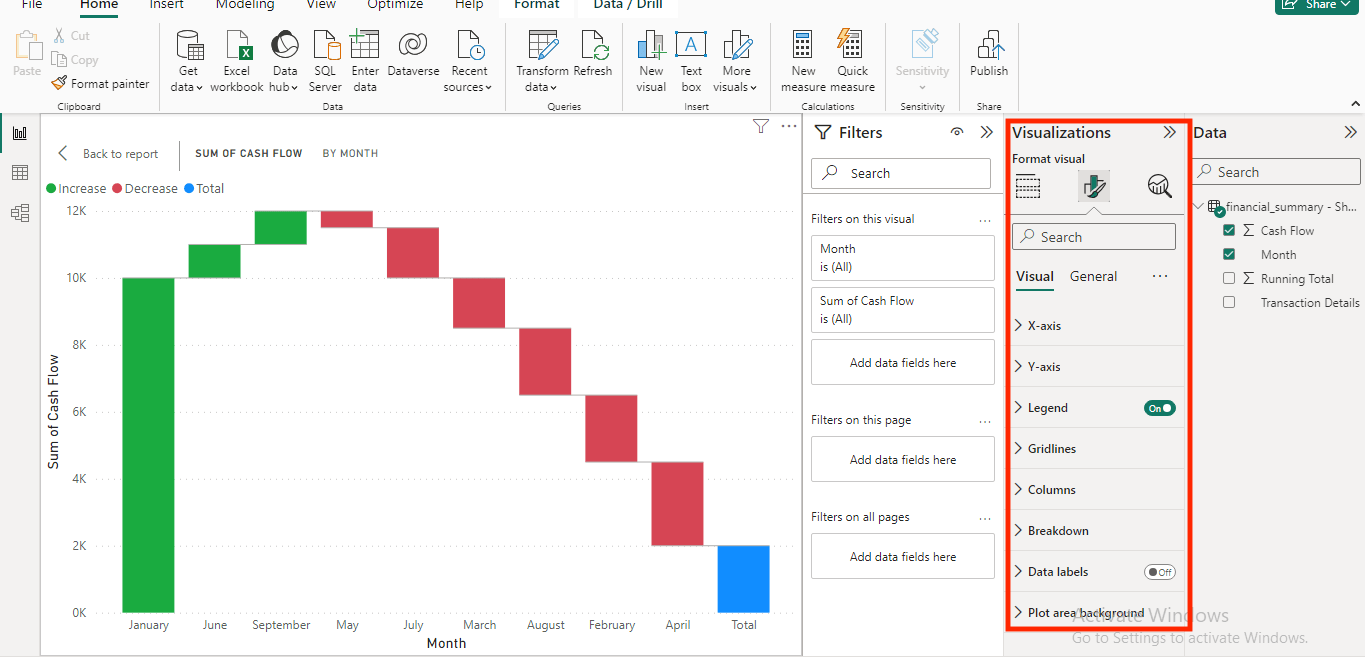Open the Modeling ribbon tab
Image resolution: width=1365 pixels, height=657 pixels.
pos(245,5)
